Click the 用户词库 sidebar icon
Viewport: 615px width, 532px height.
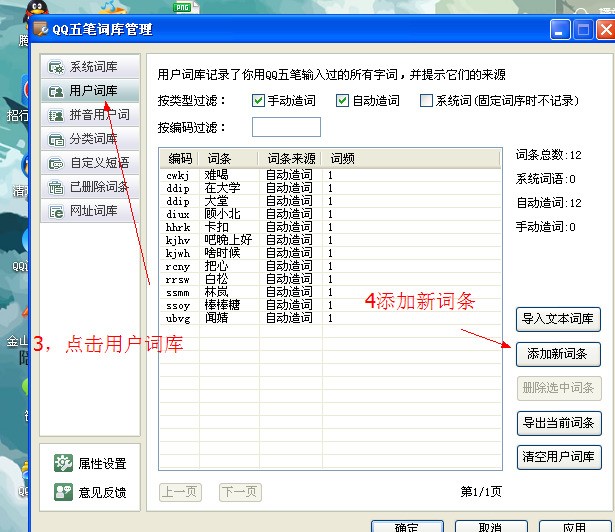point(56,91)
